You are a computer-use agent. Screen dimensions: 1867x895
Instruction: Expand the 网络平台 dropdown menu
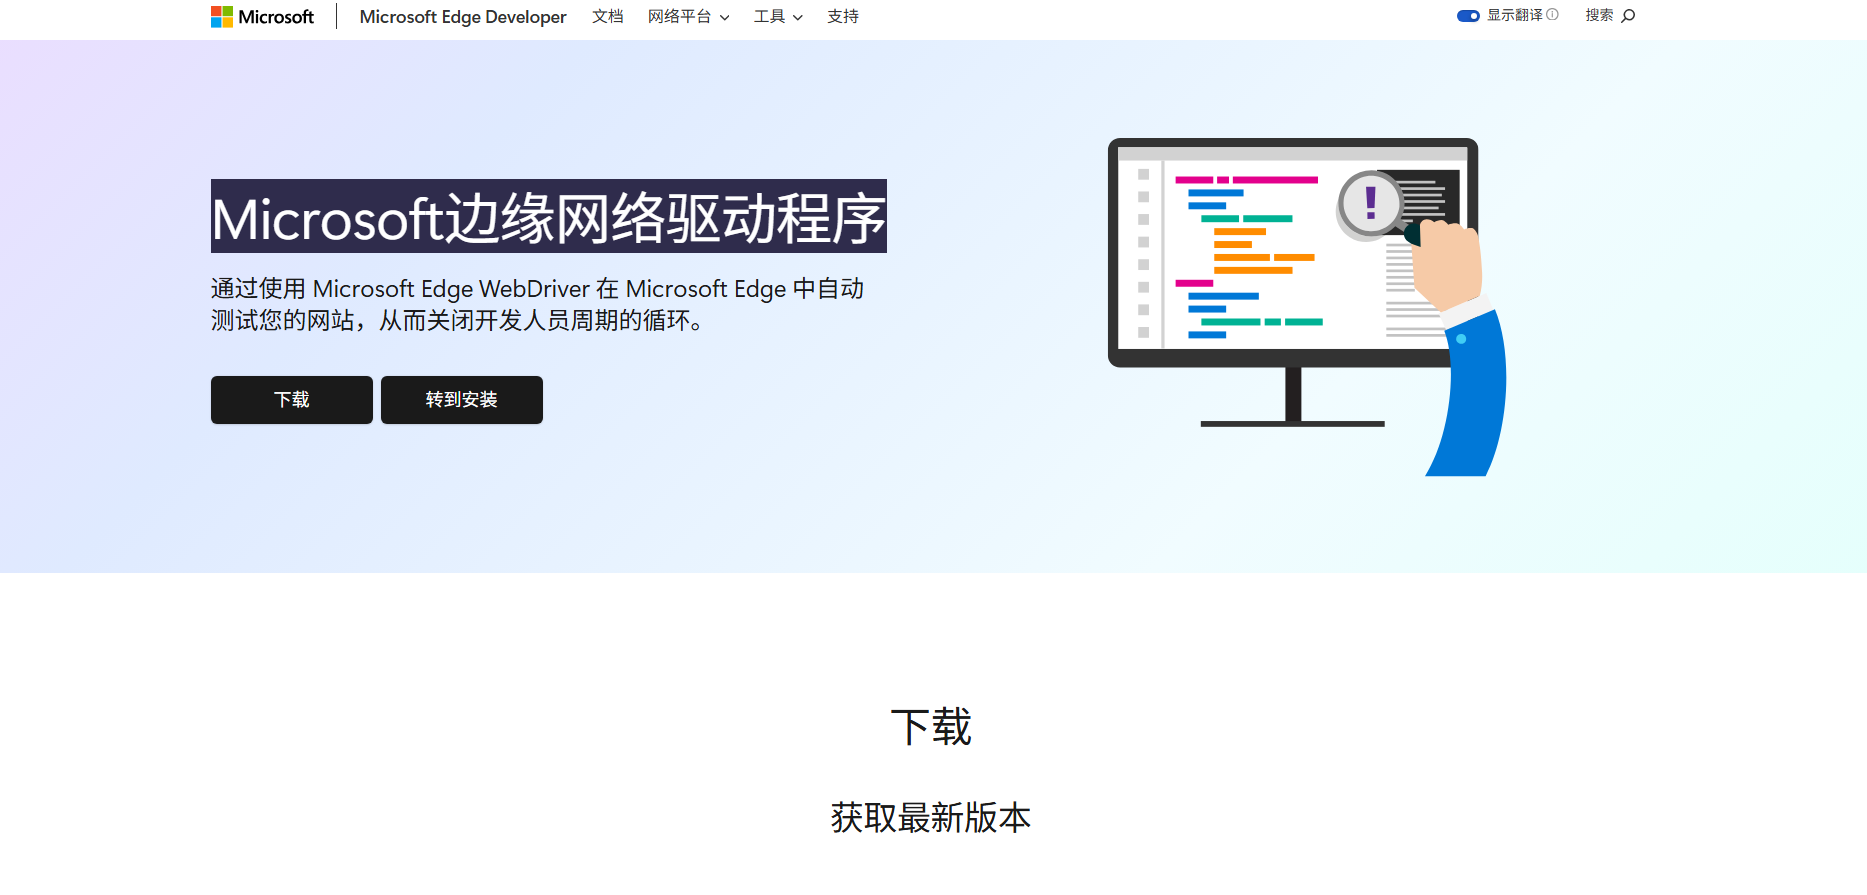tap(688, 17)
